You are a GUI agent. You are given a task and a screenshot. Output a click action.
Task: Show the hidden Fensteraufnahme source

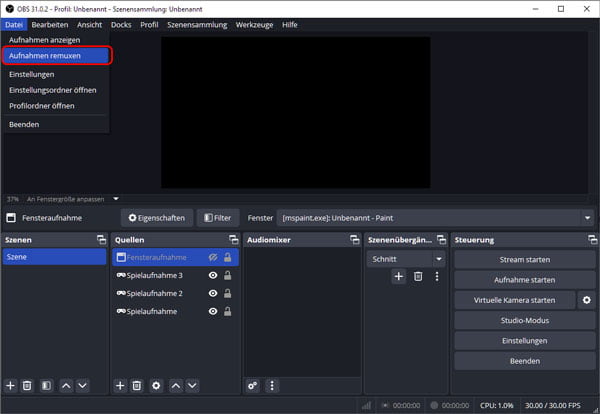pos(213,258)
